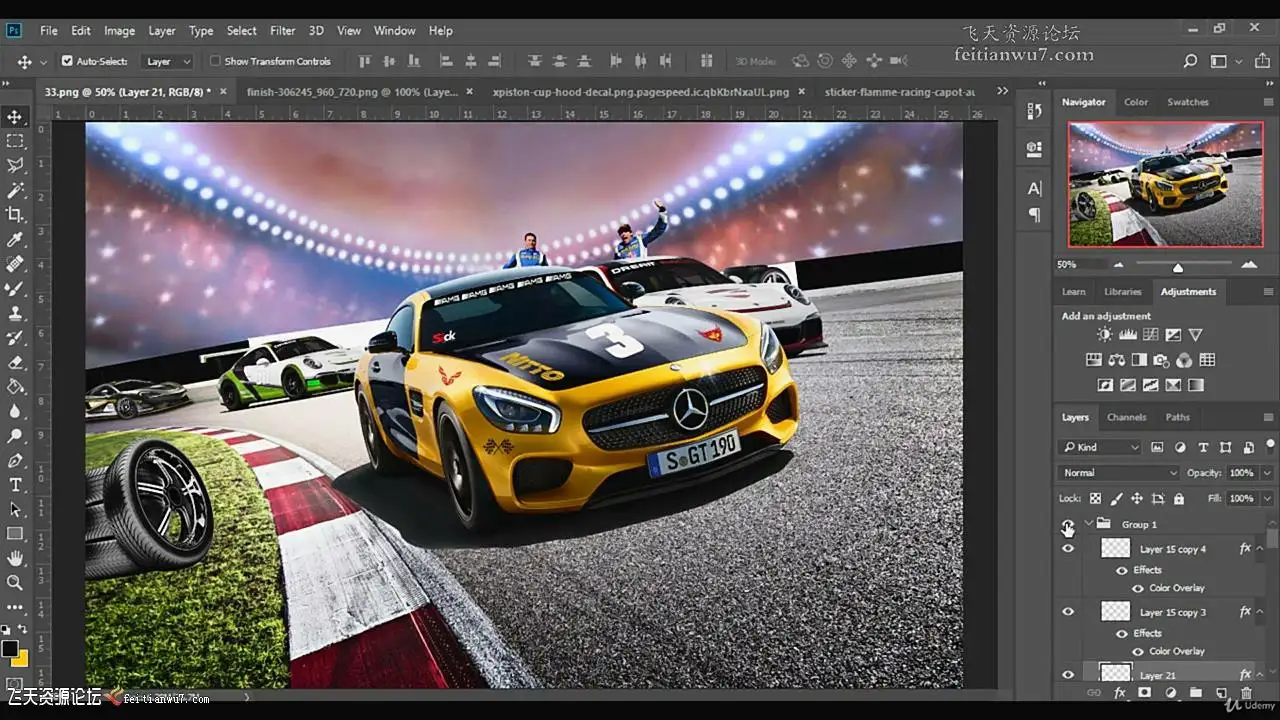Click the delete layer trash icon
Screen dimensions: 1280x720
pos(1246,693)
